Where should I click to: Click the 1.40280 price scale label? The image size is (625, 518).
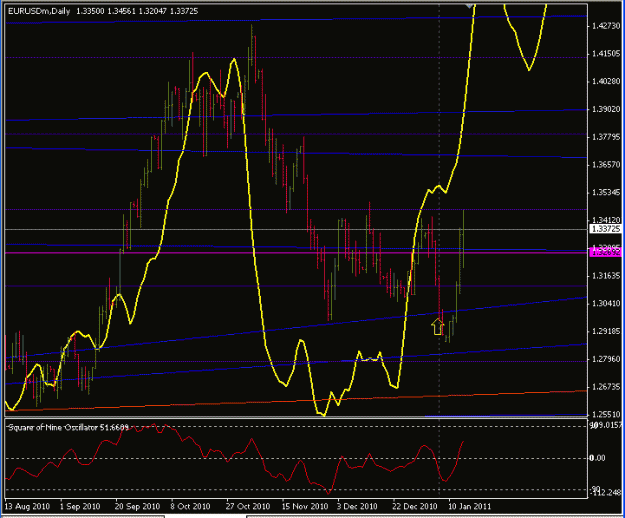(x=606, y=81)
